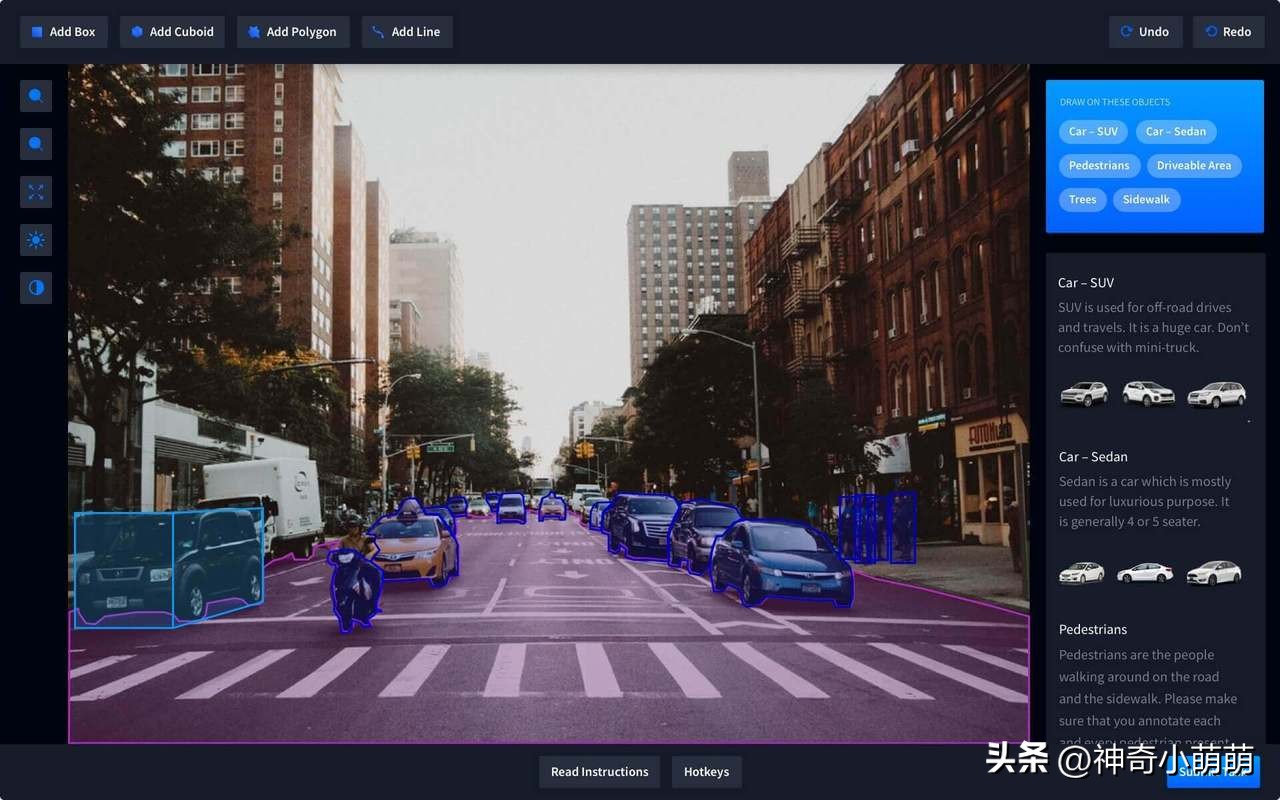Viewport: 1280px width, 800px height.
Task: Choose the Driveable Area label chip
Action: [x=1194, y=166]
